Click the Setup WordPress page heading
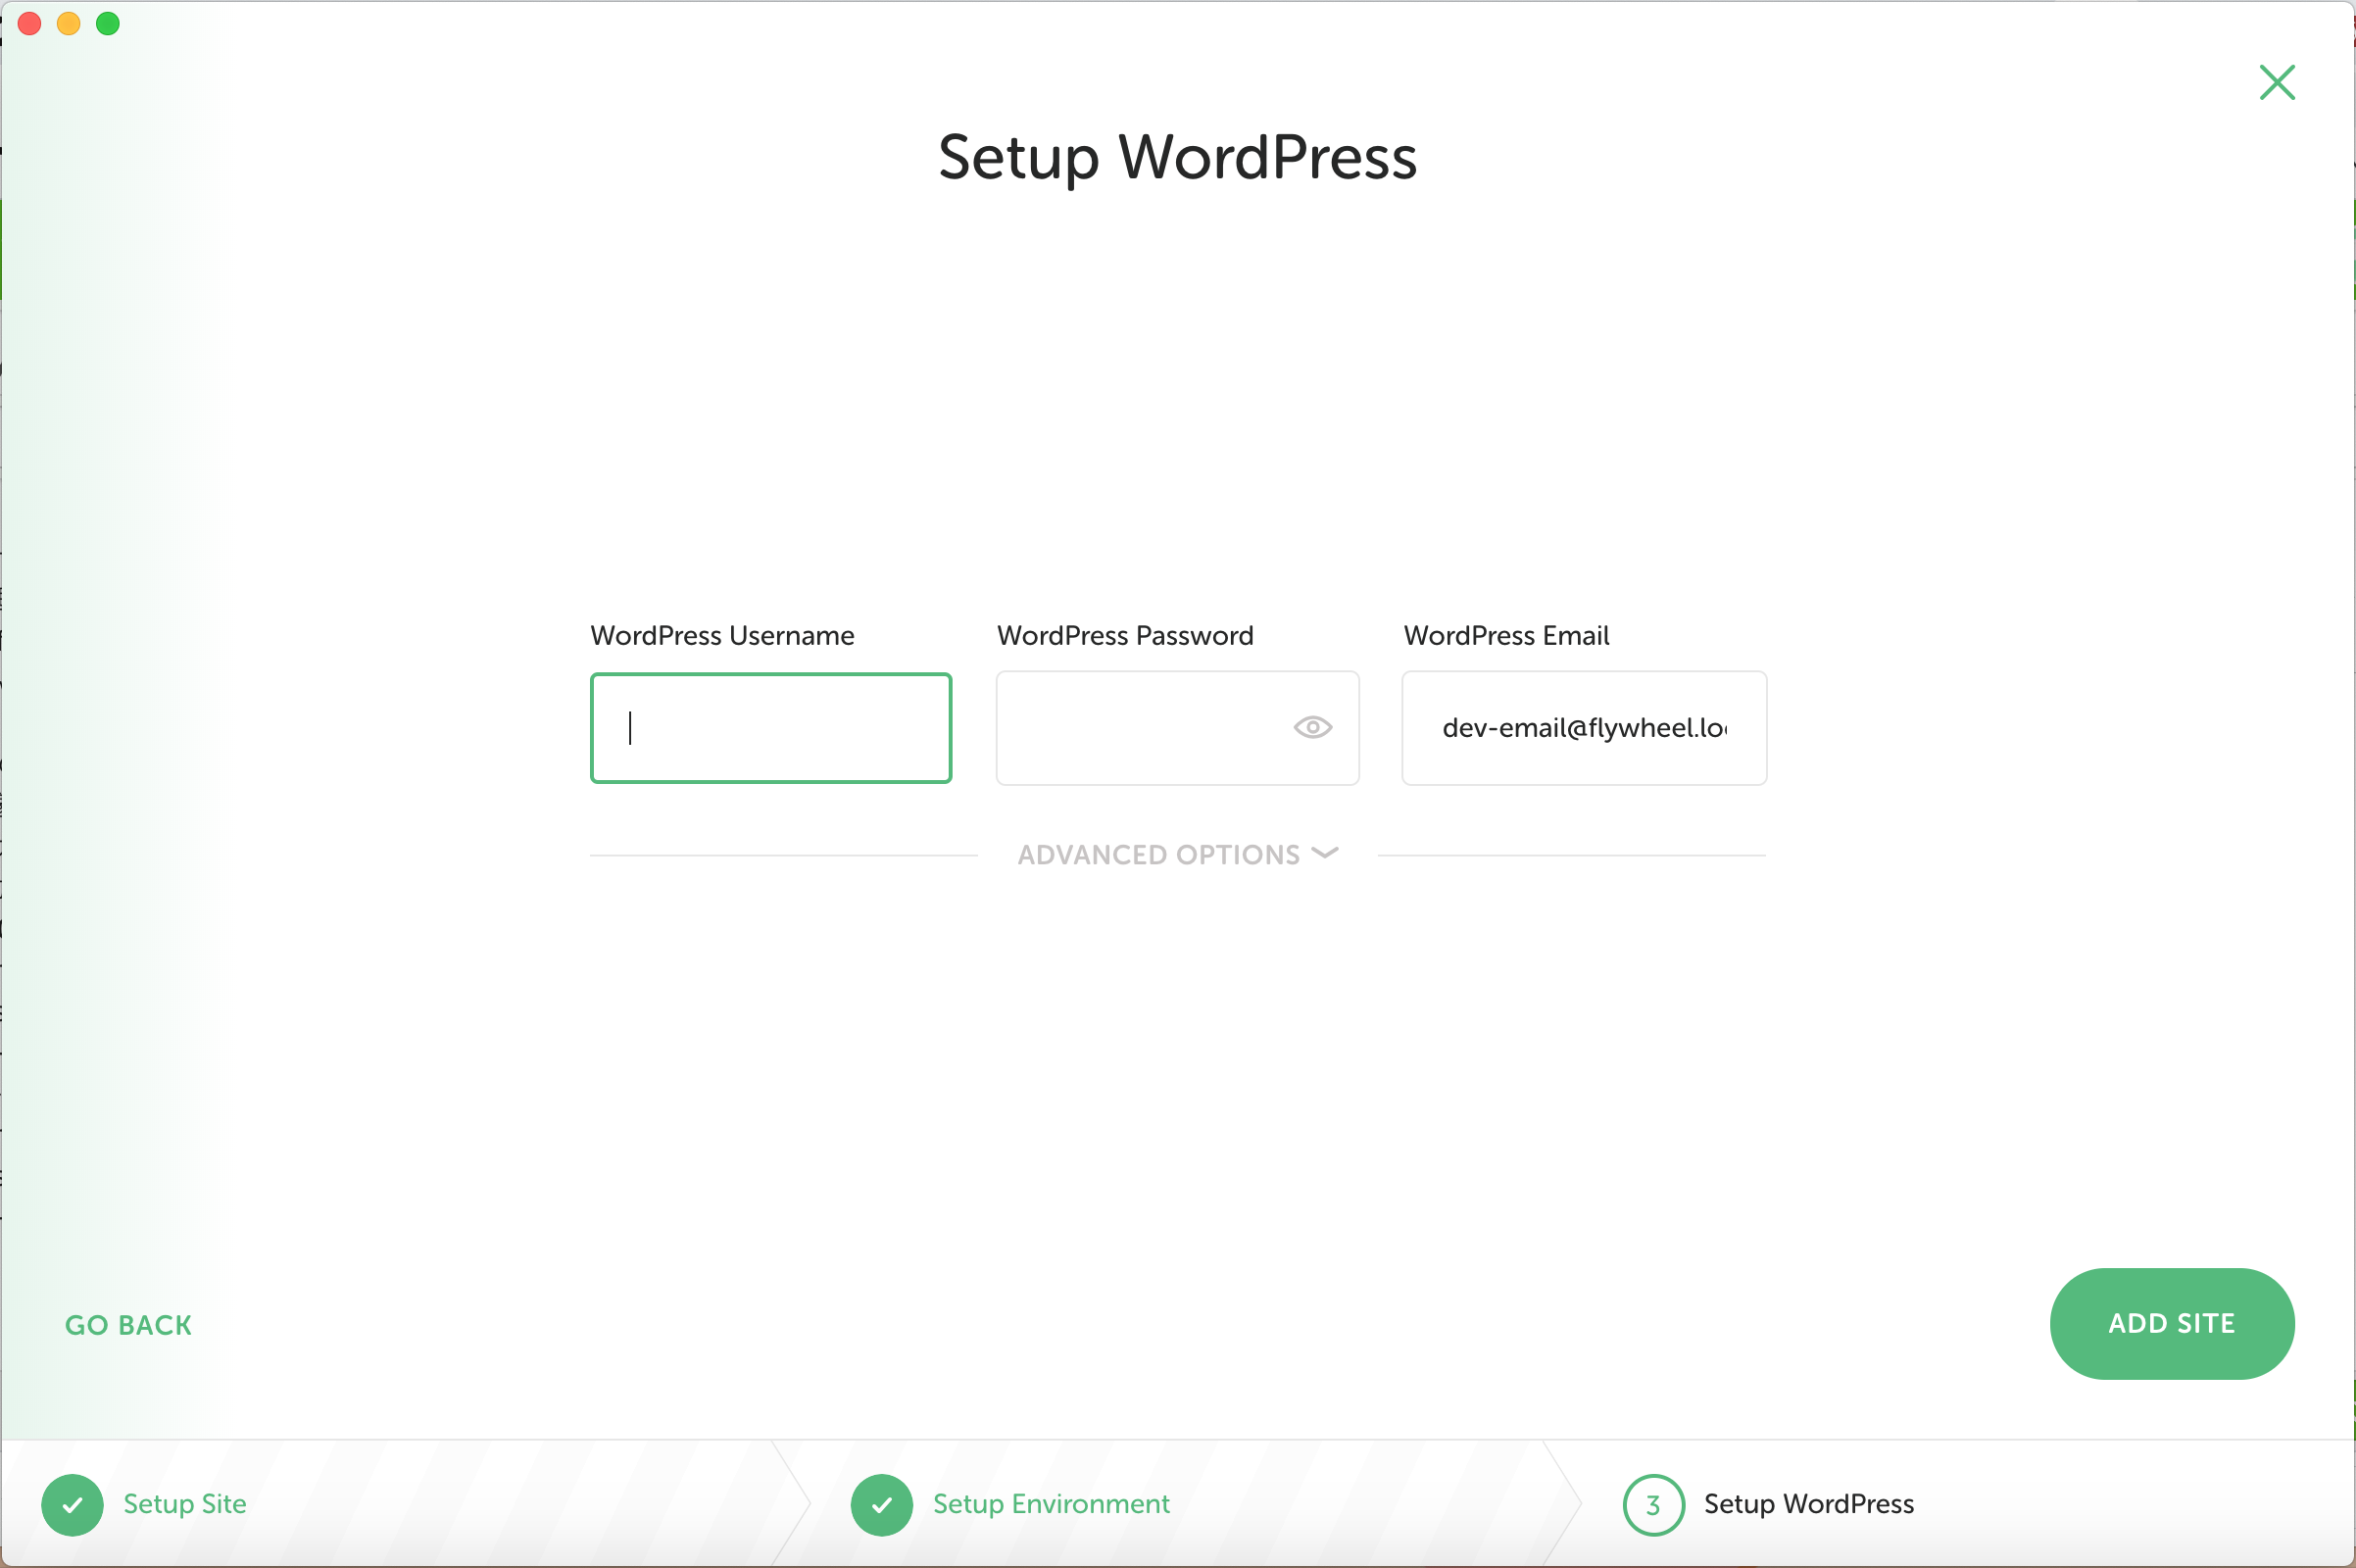 point(1177,157)
